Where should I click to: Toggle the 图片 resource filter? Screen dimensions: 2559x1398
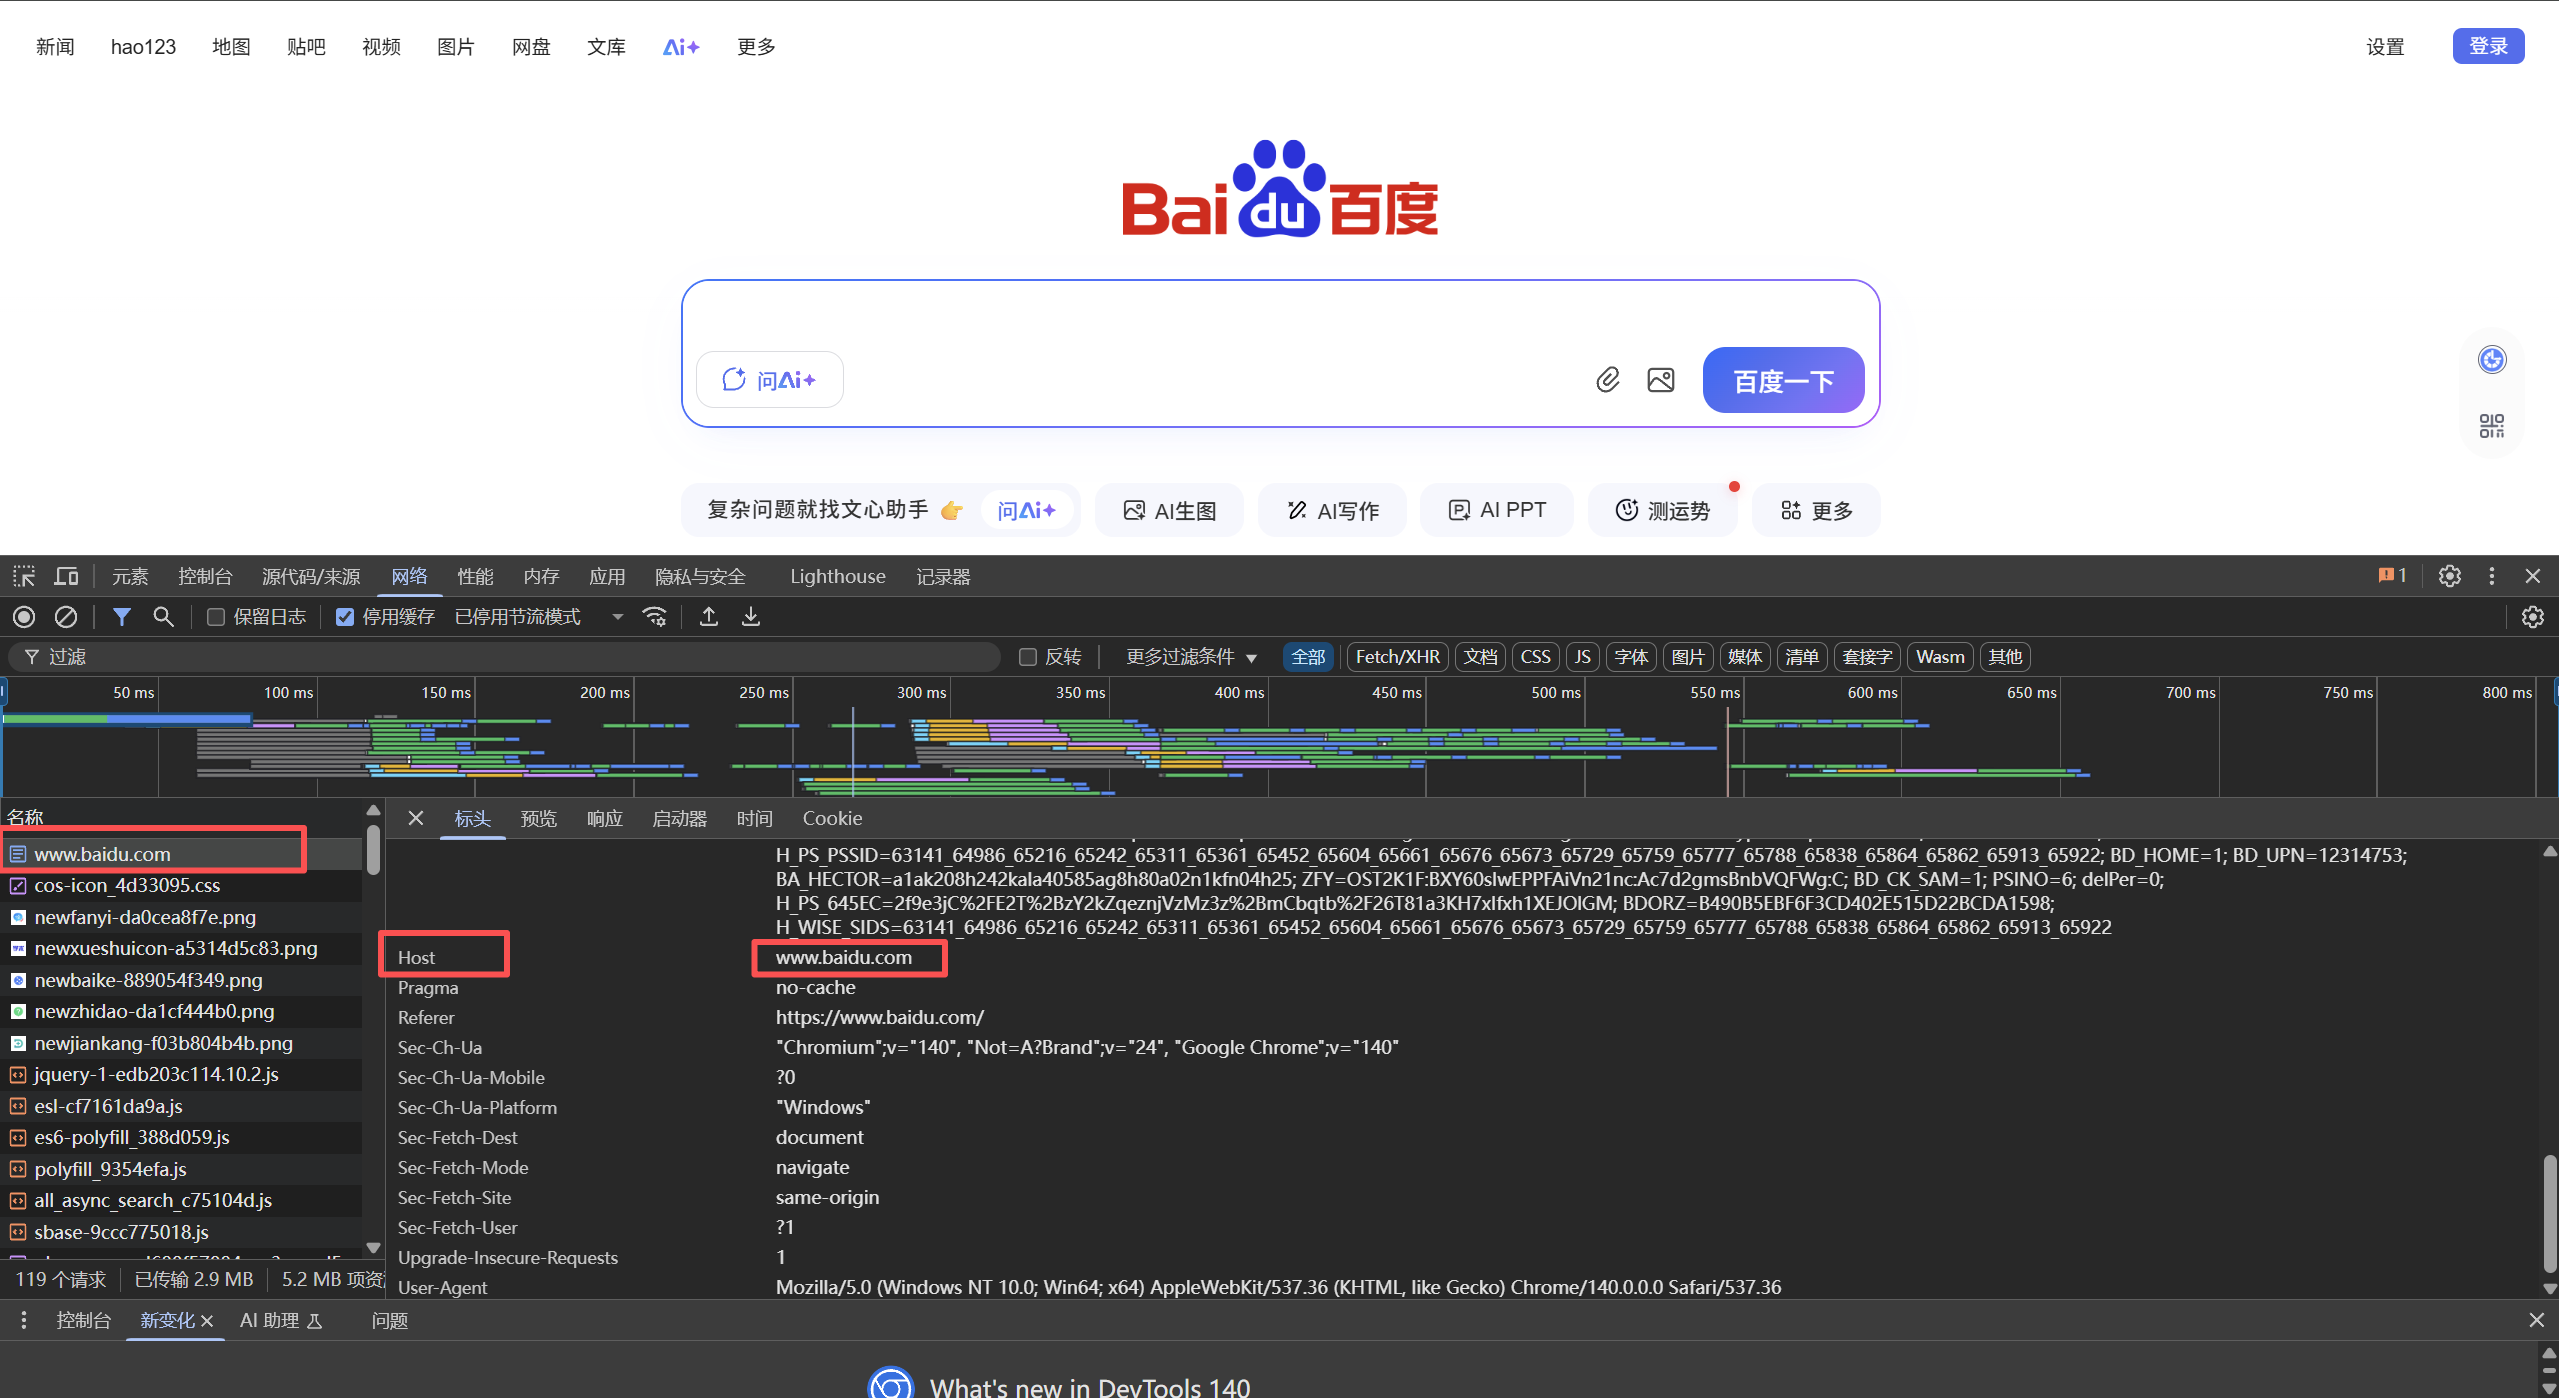[1688, 657]
